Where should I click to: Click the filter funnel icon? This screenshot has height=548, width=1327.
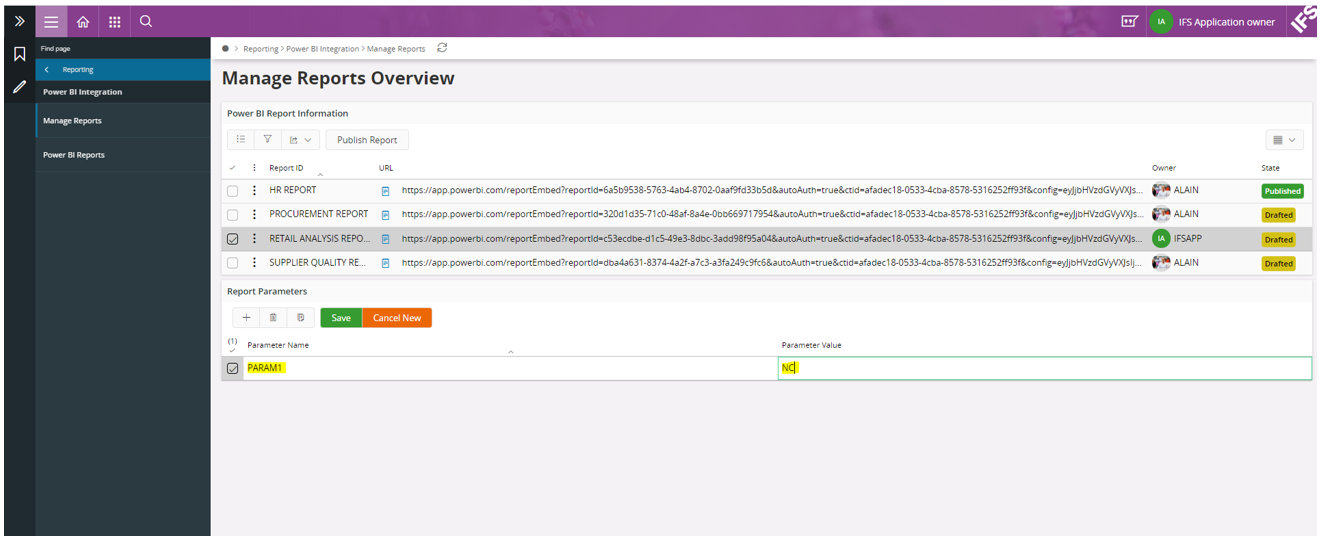coord(268,140)
